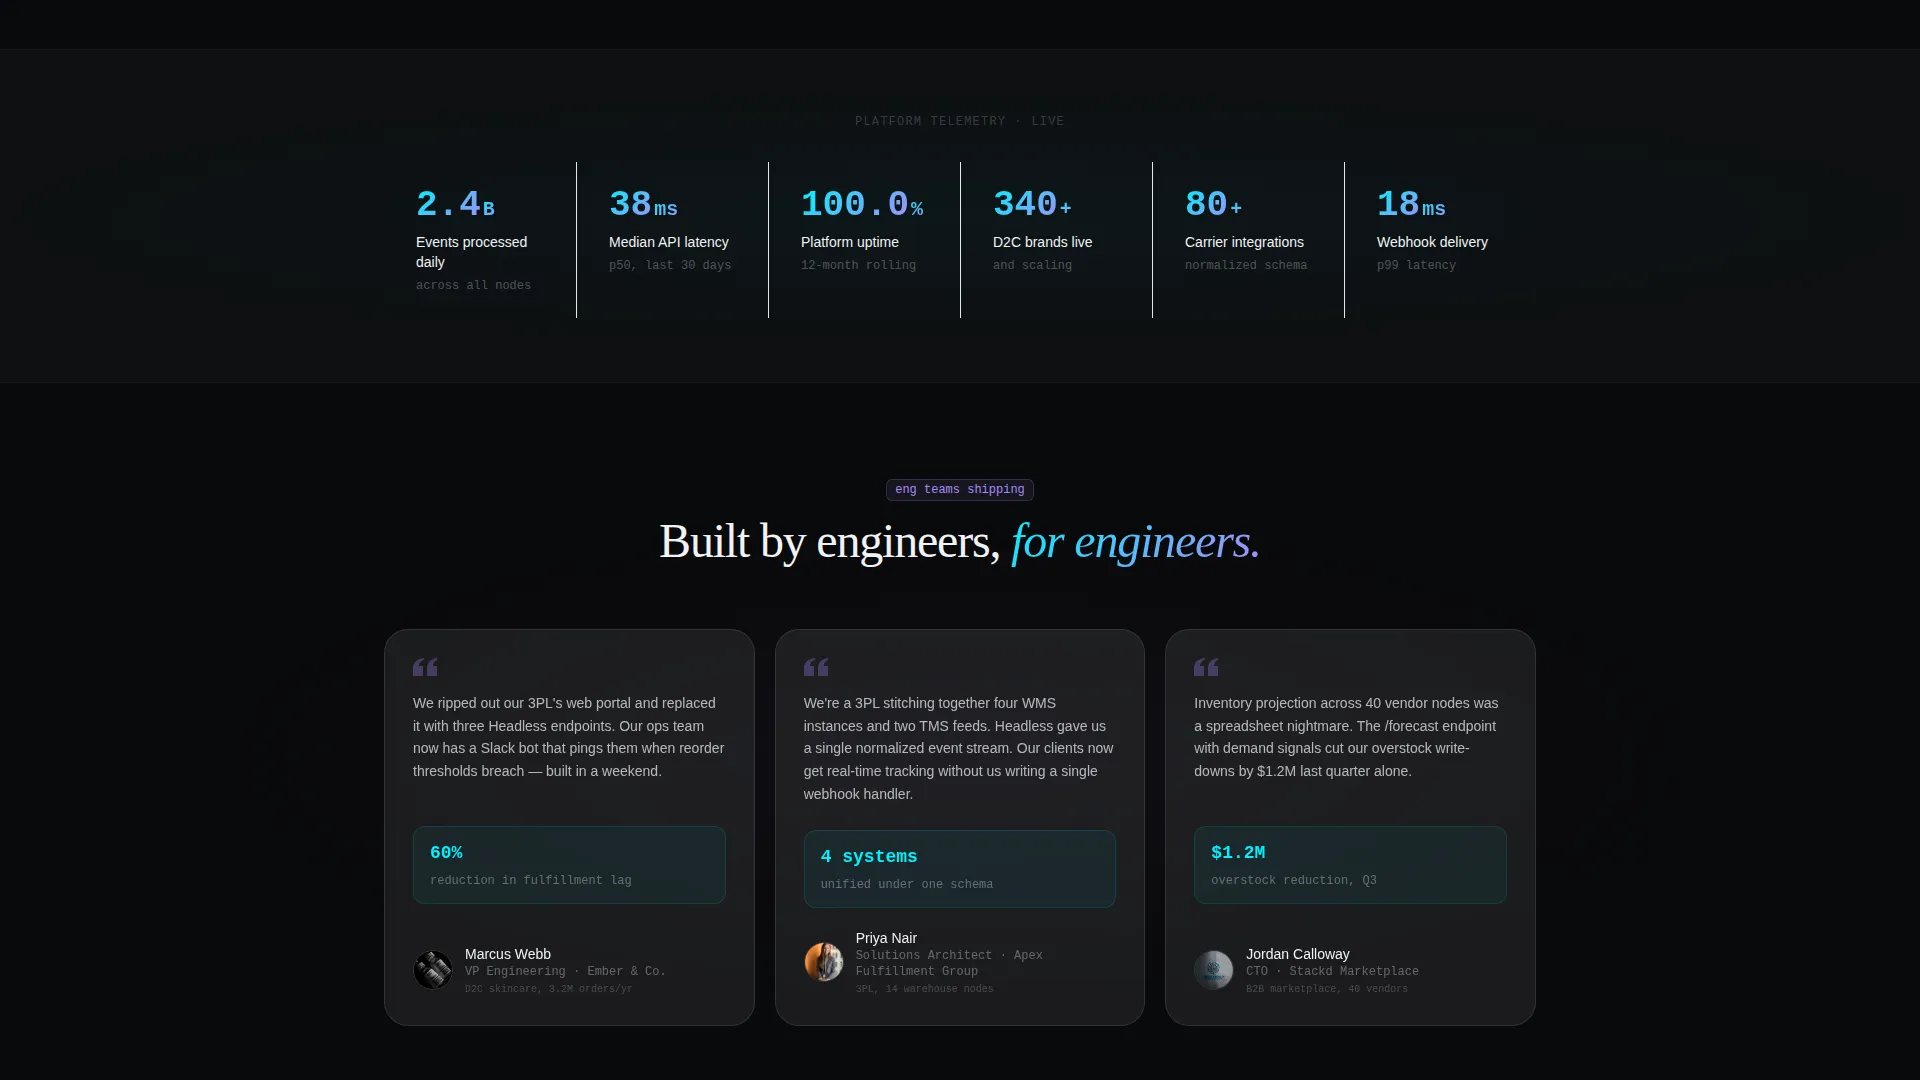Click the 'Built by engineers' headline
Viewport: 1920px width, 1080px height.
tap(829, 542)
